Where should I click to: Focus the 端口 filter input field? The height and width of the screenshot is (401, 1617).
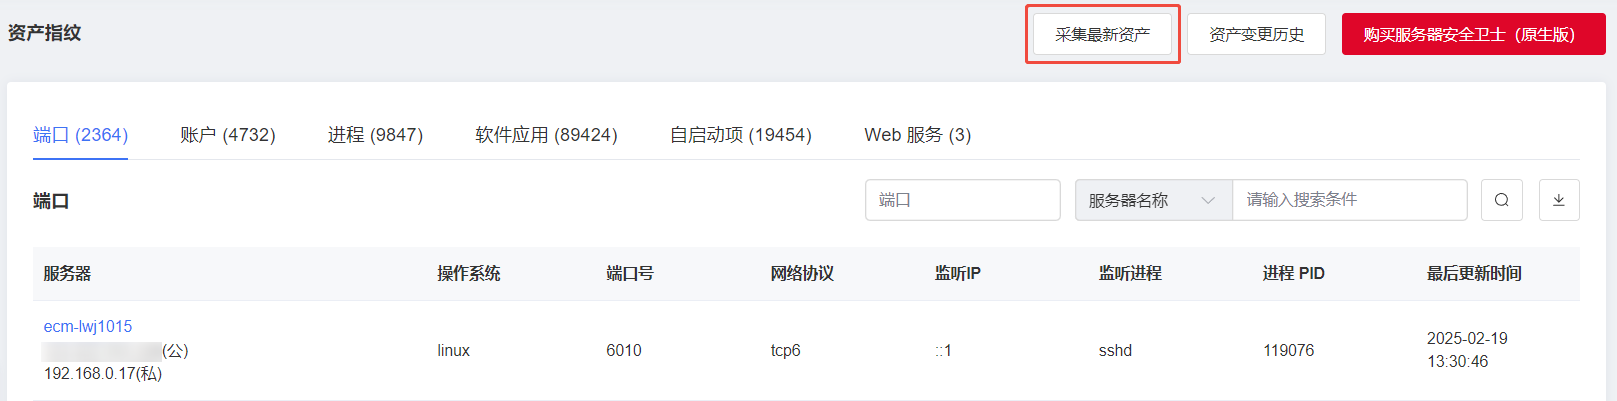[x=962, y=200]
